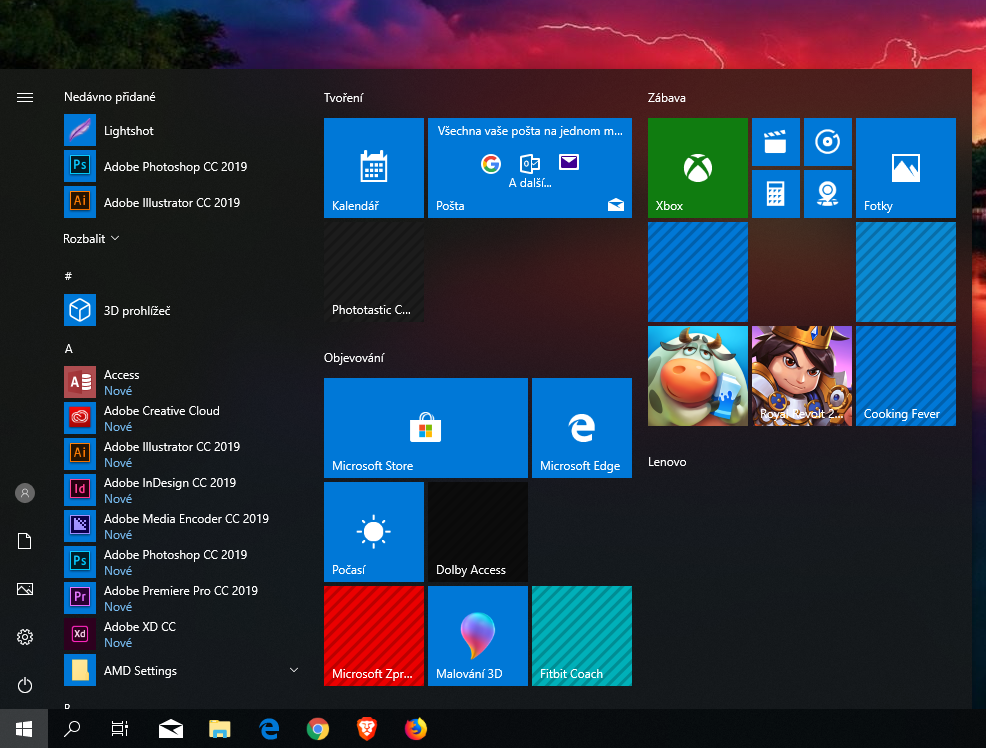This screenshot has height=748, width=986.
Task: Open the Fotky photos tile
Action: pyautogui.click(x=906, y=168)
